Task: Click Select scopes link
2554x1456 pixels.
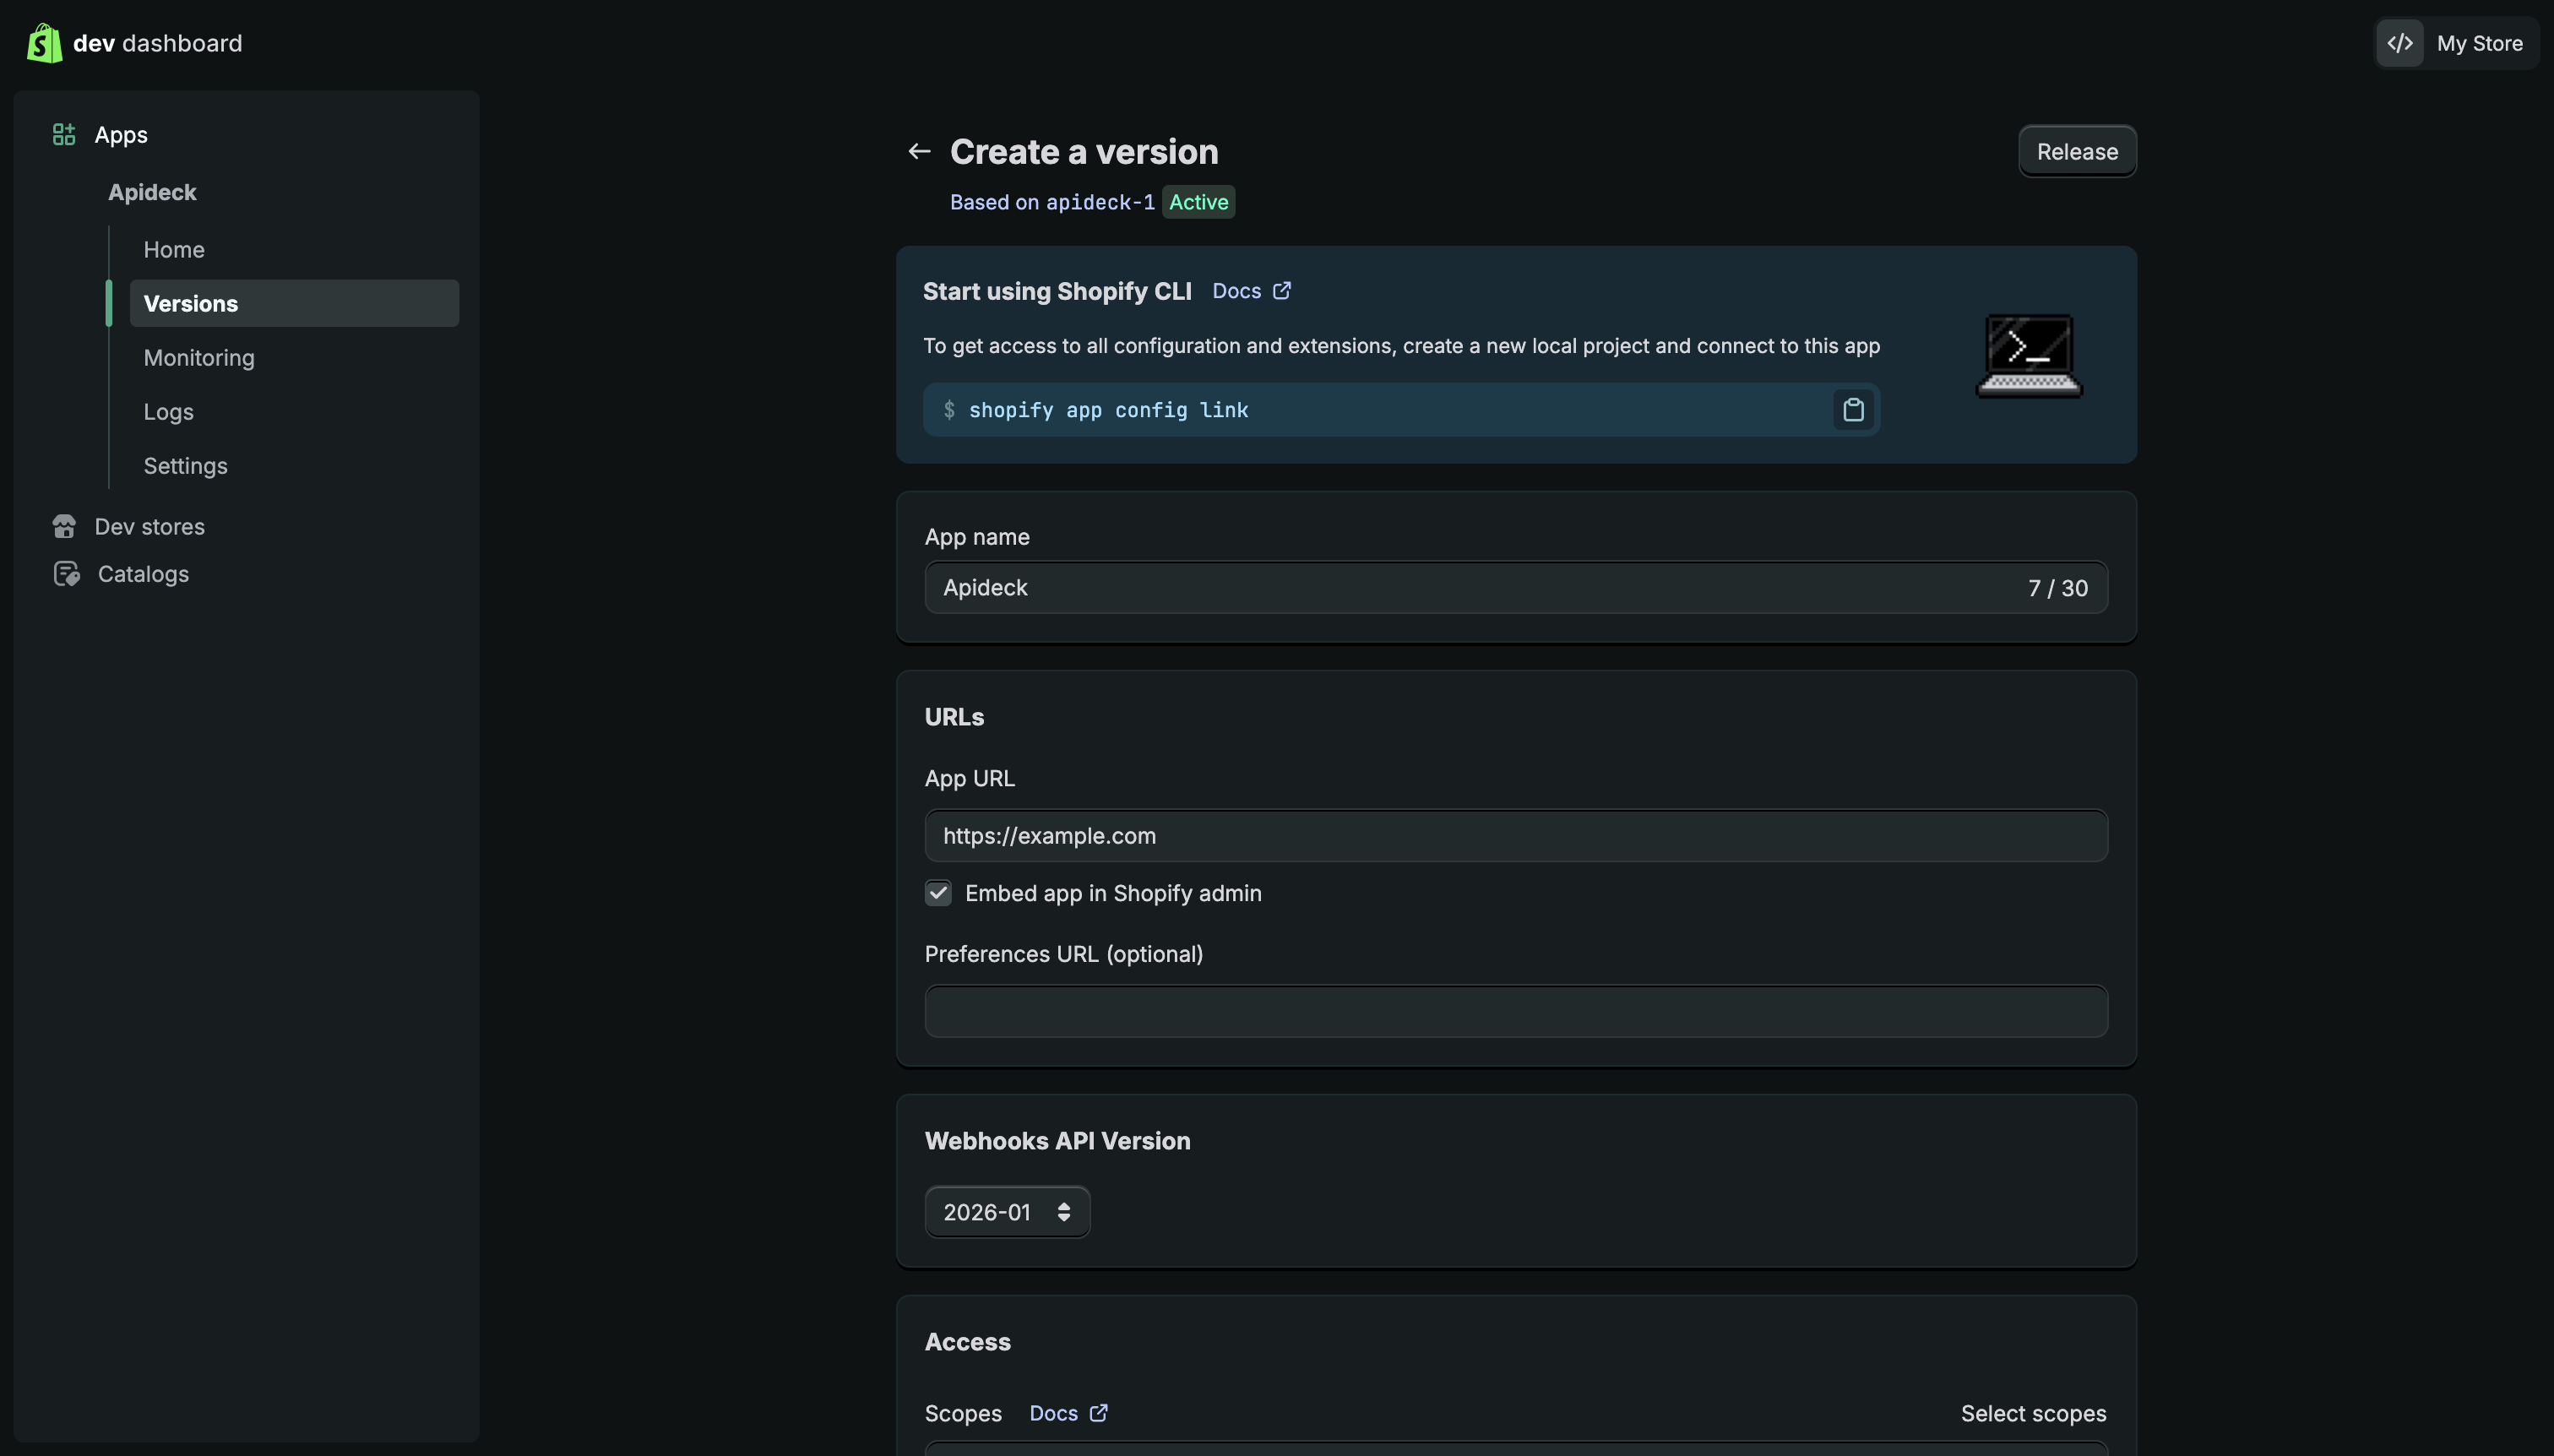Action: coord(2033,1413)
